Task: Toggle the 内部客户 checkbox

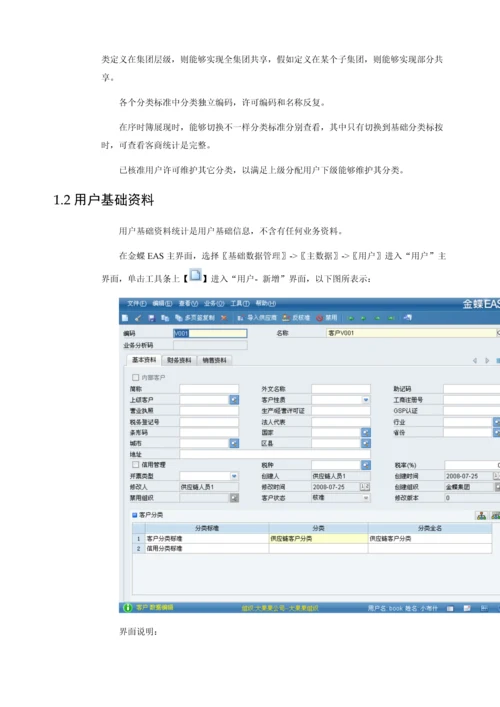Action: pos(135,377)
